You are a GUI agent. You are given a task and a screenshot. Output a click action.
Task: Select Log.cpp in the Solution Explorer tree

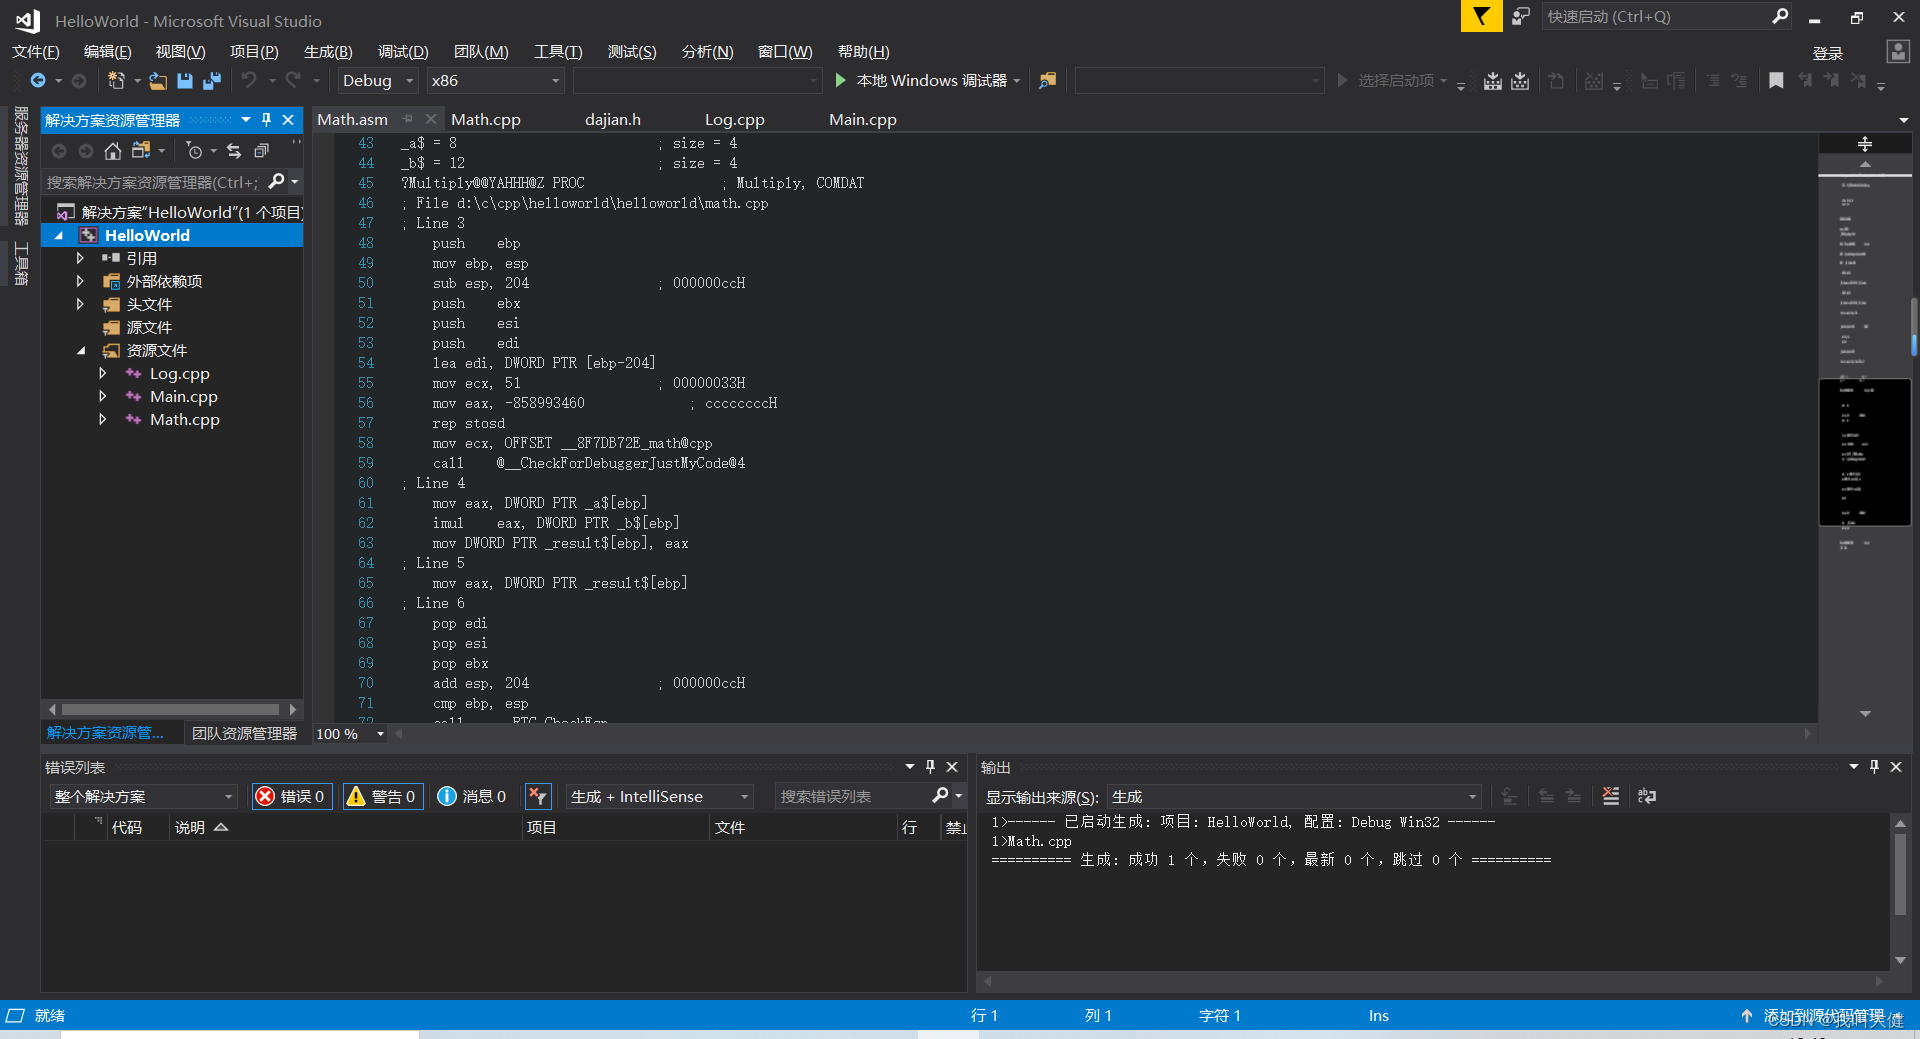tap(180, 373)
